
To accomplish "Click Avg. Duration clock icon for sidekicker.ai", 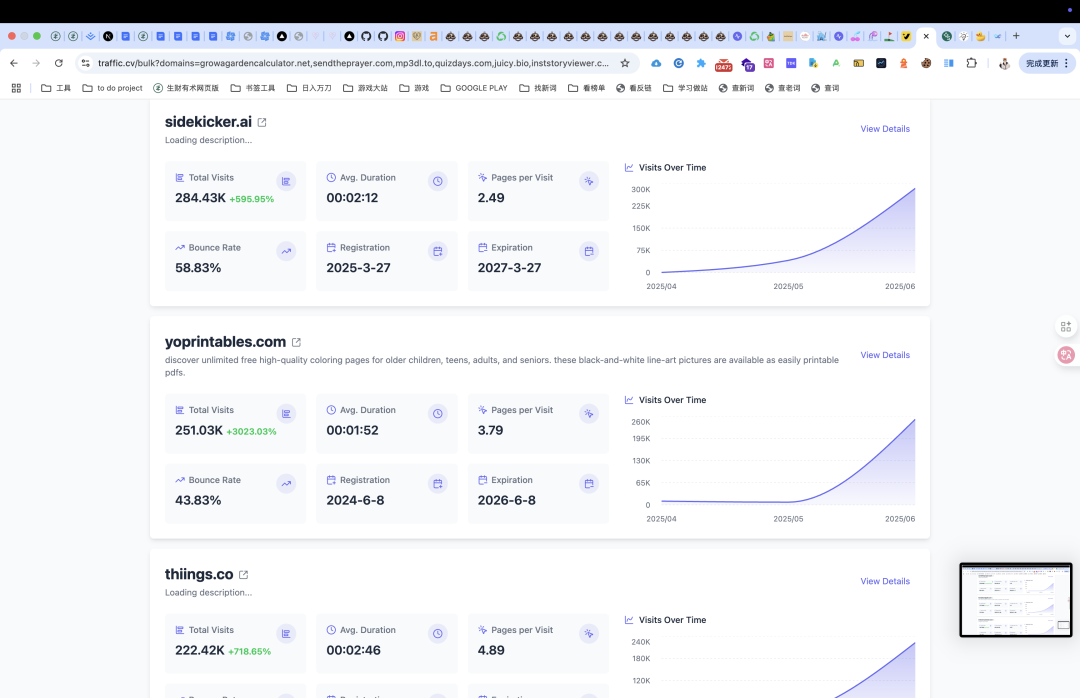I will (437, 181).
